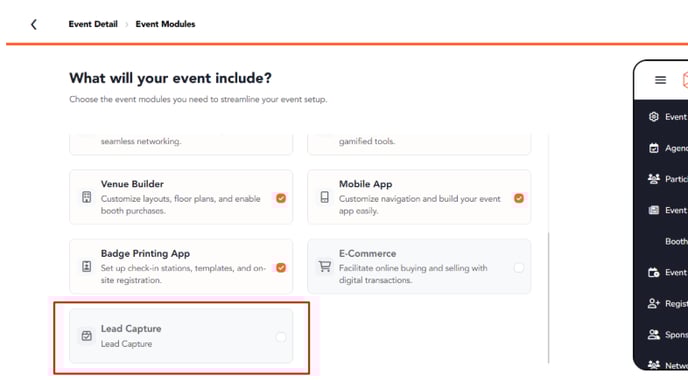Click the module list vertical scrollbar
Image resolution: width=688 pixels, height=380 pixels.
548,298
